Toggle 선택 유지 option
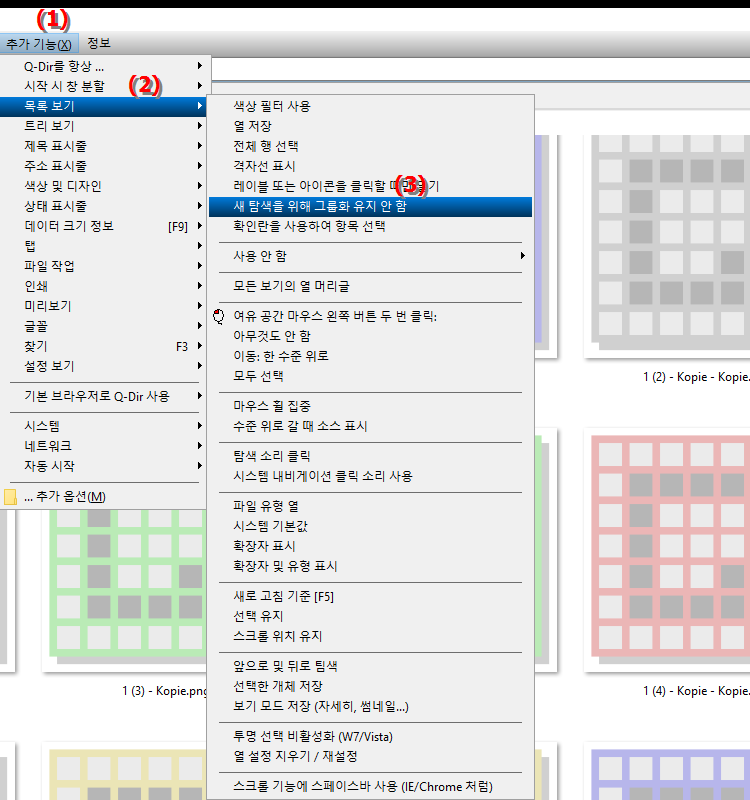 pos(370,616)
